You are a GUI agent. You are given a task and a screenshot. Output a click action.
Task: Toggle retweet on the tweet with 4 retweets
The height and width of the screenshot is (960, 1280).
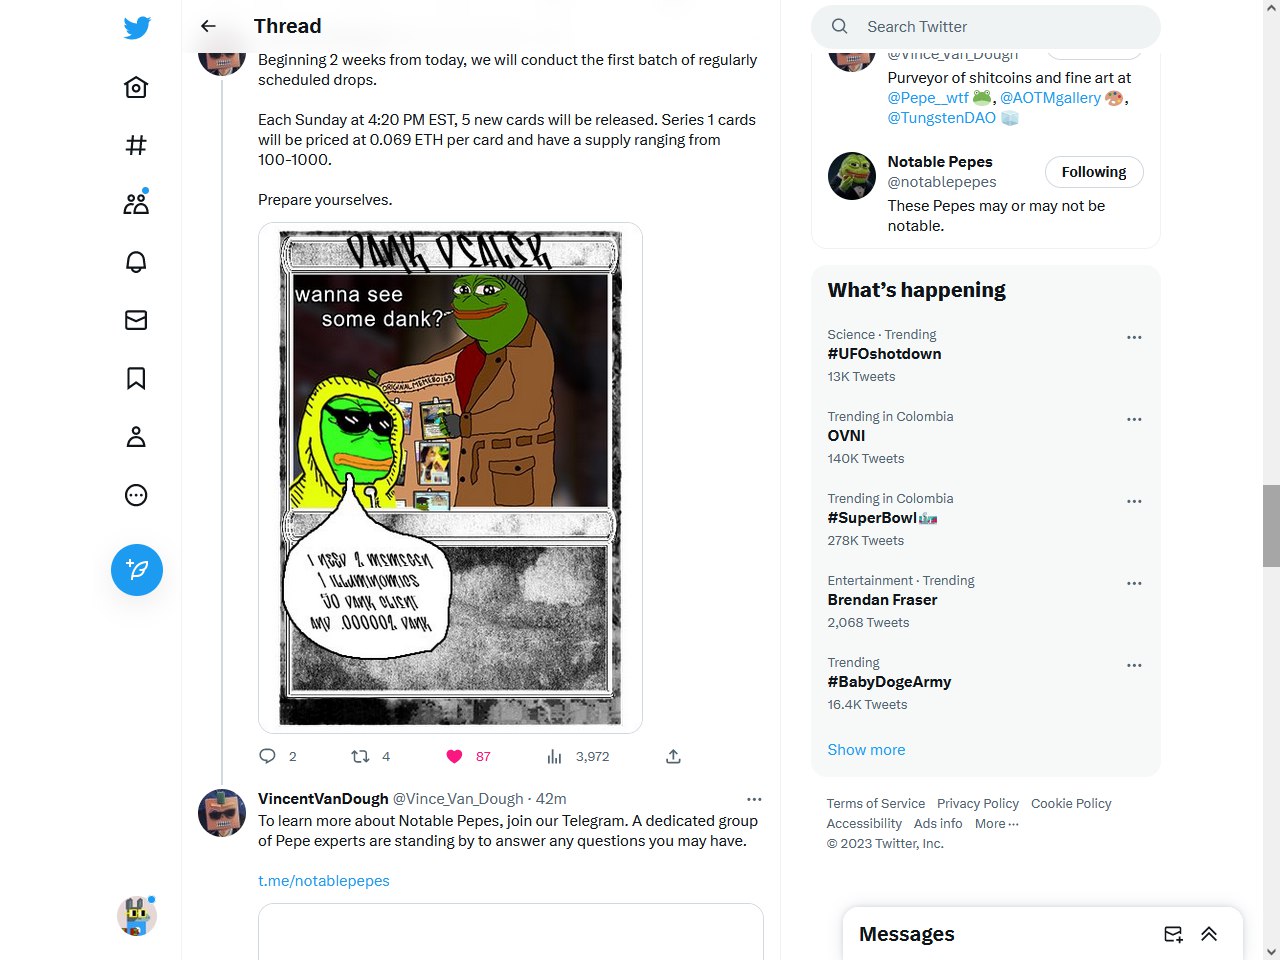coord(360,756)
